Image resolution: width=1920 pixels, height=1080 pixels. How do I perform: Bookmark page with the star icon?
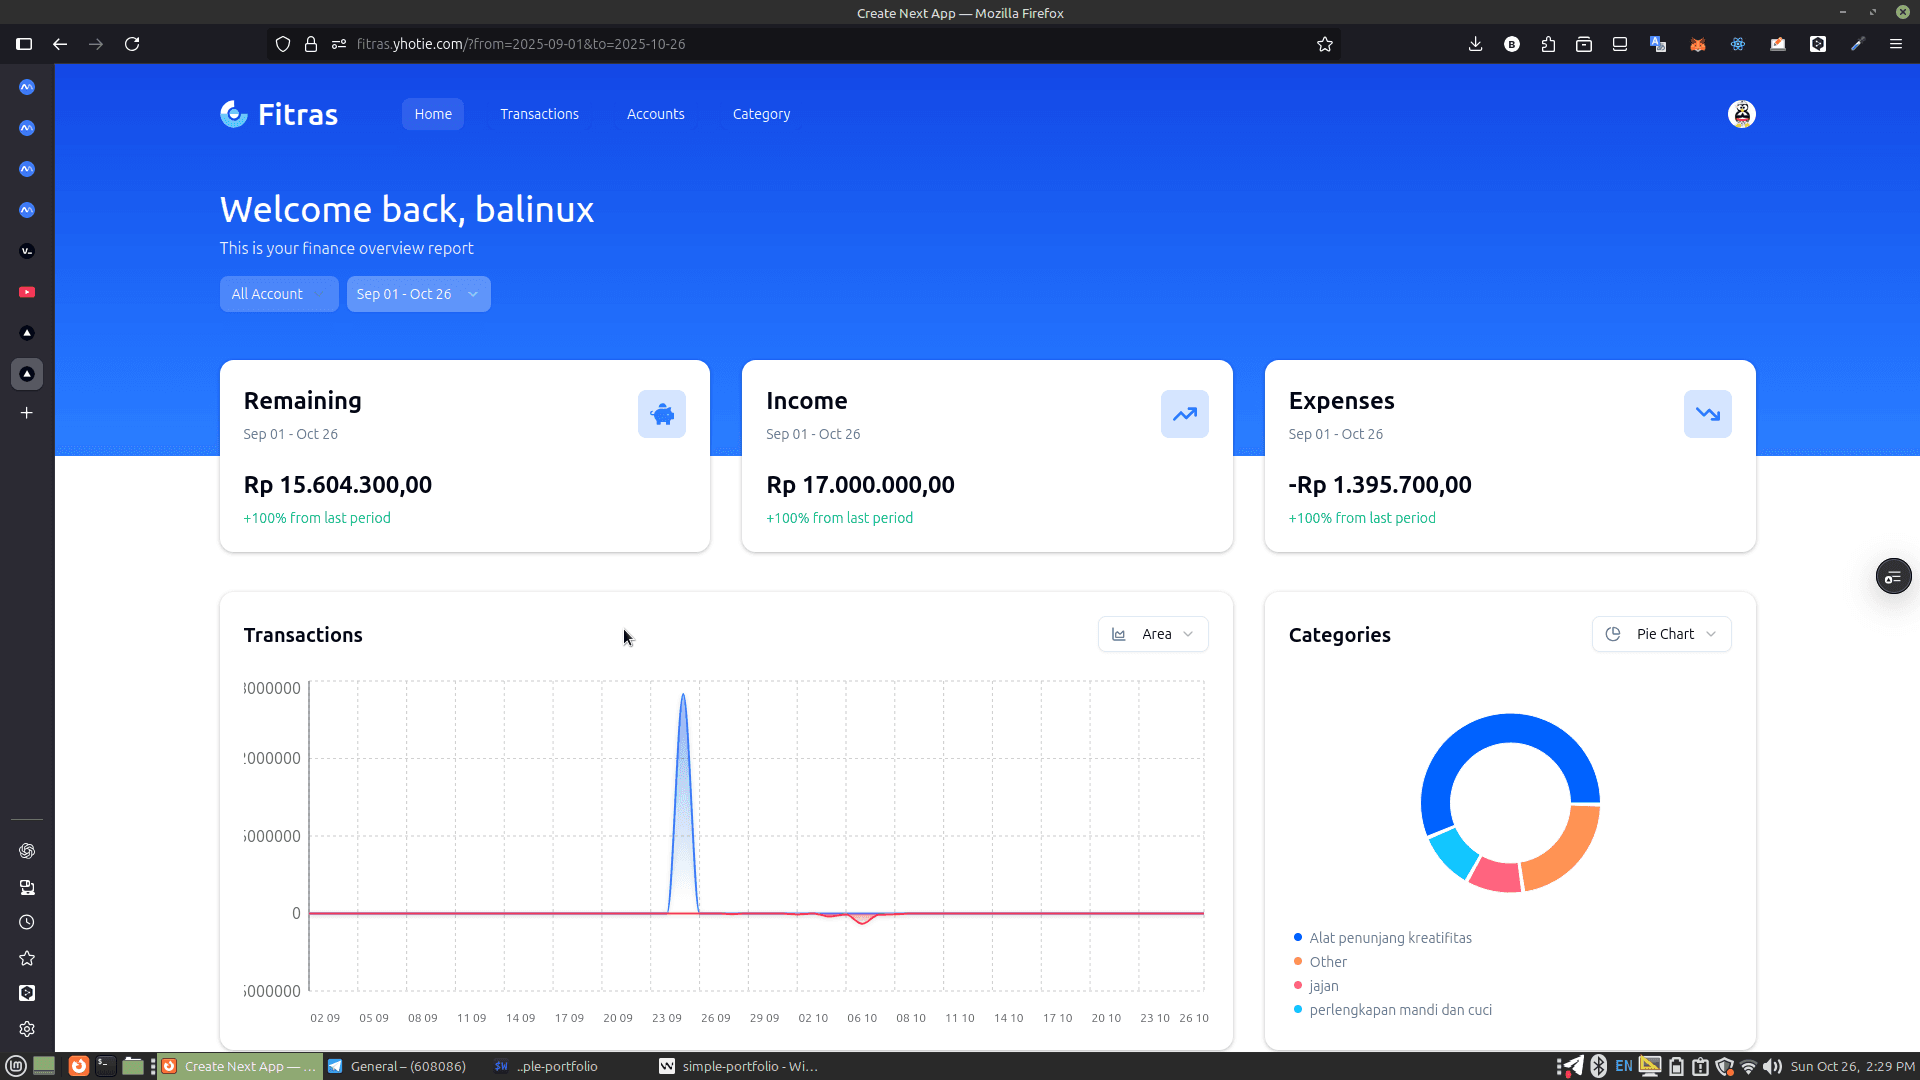tap(1324, 44)
